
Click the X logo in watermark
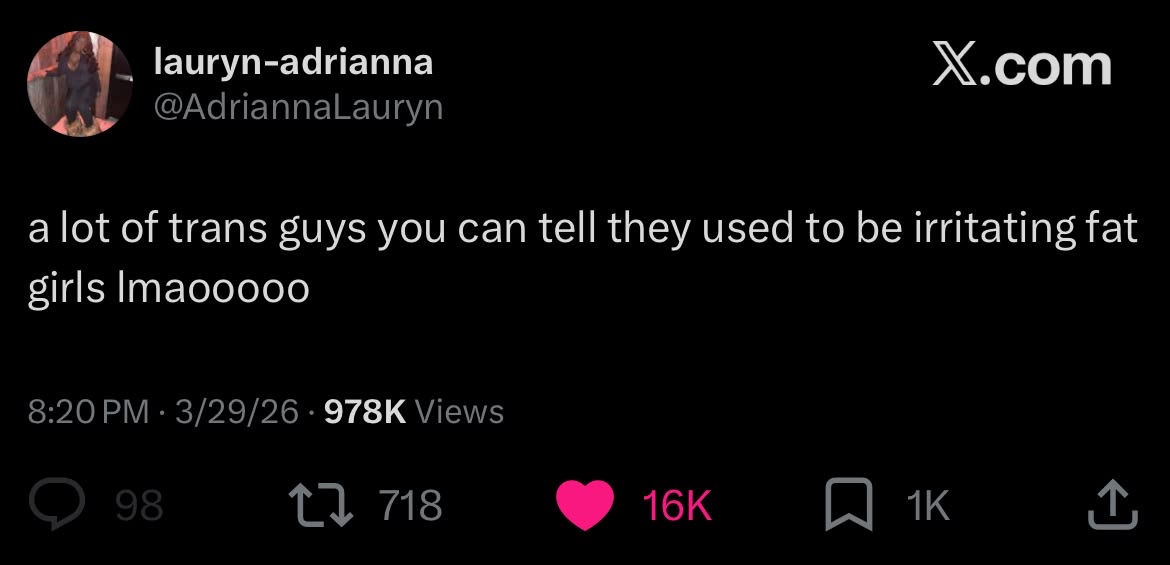pyautogui.click(x=956, y=66)
